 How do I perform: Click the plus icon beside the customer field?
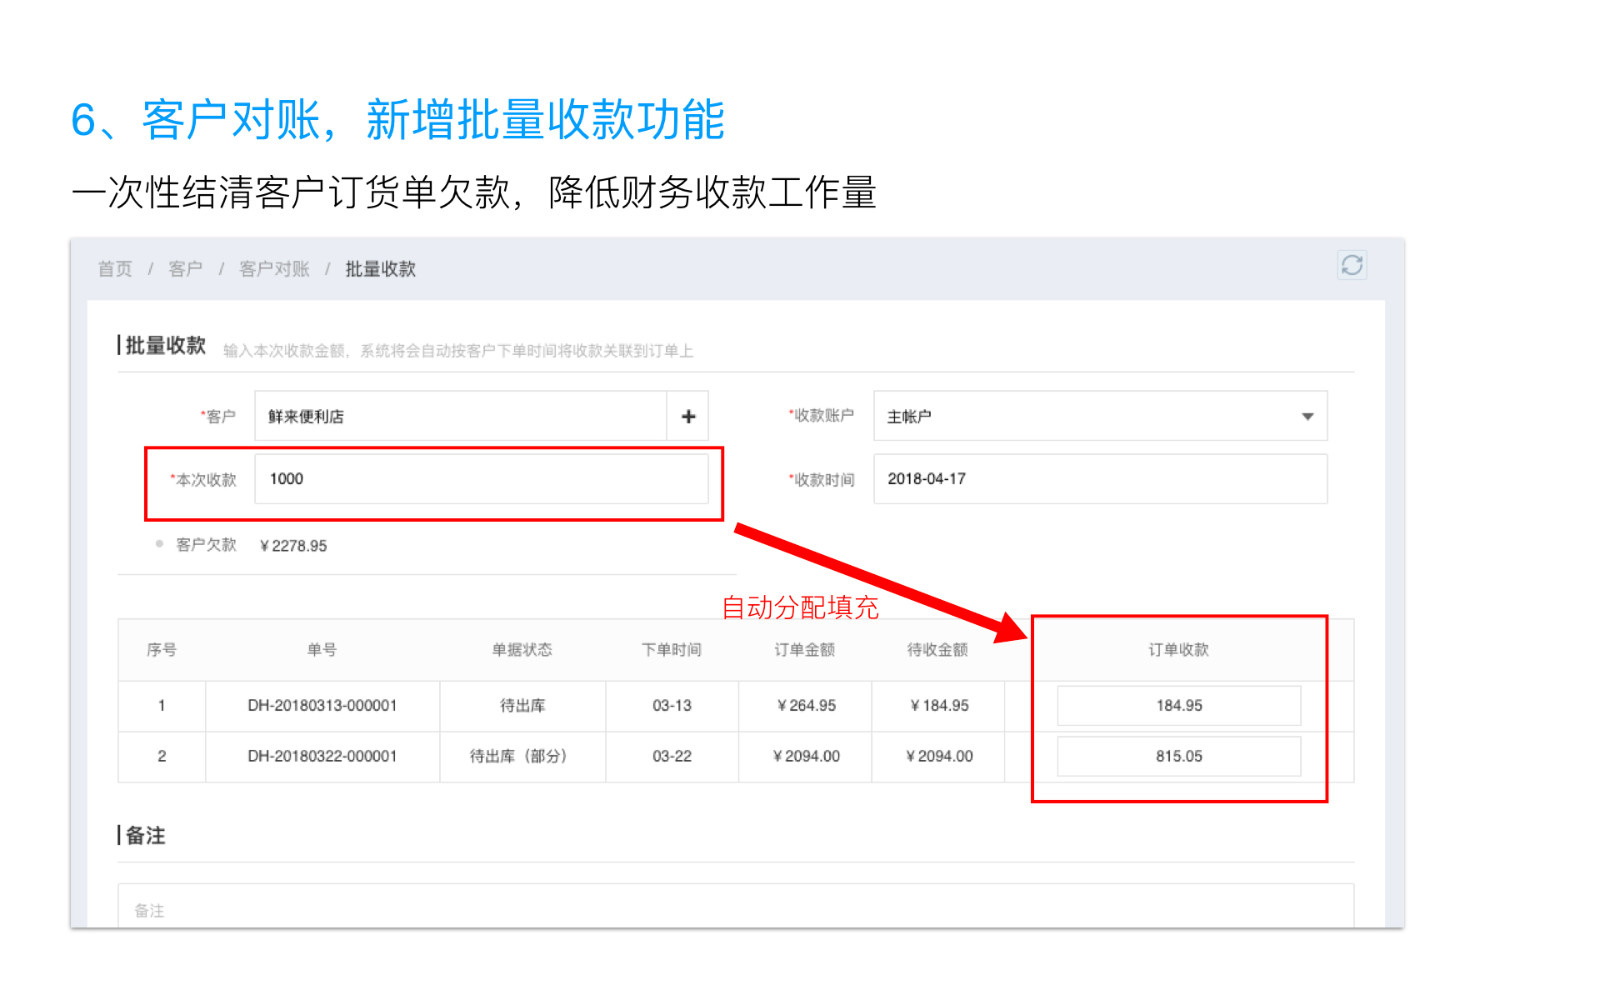688,416
